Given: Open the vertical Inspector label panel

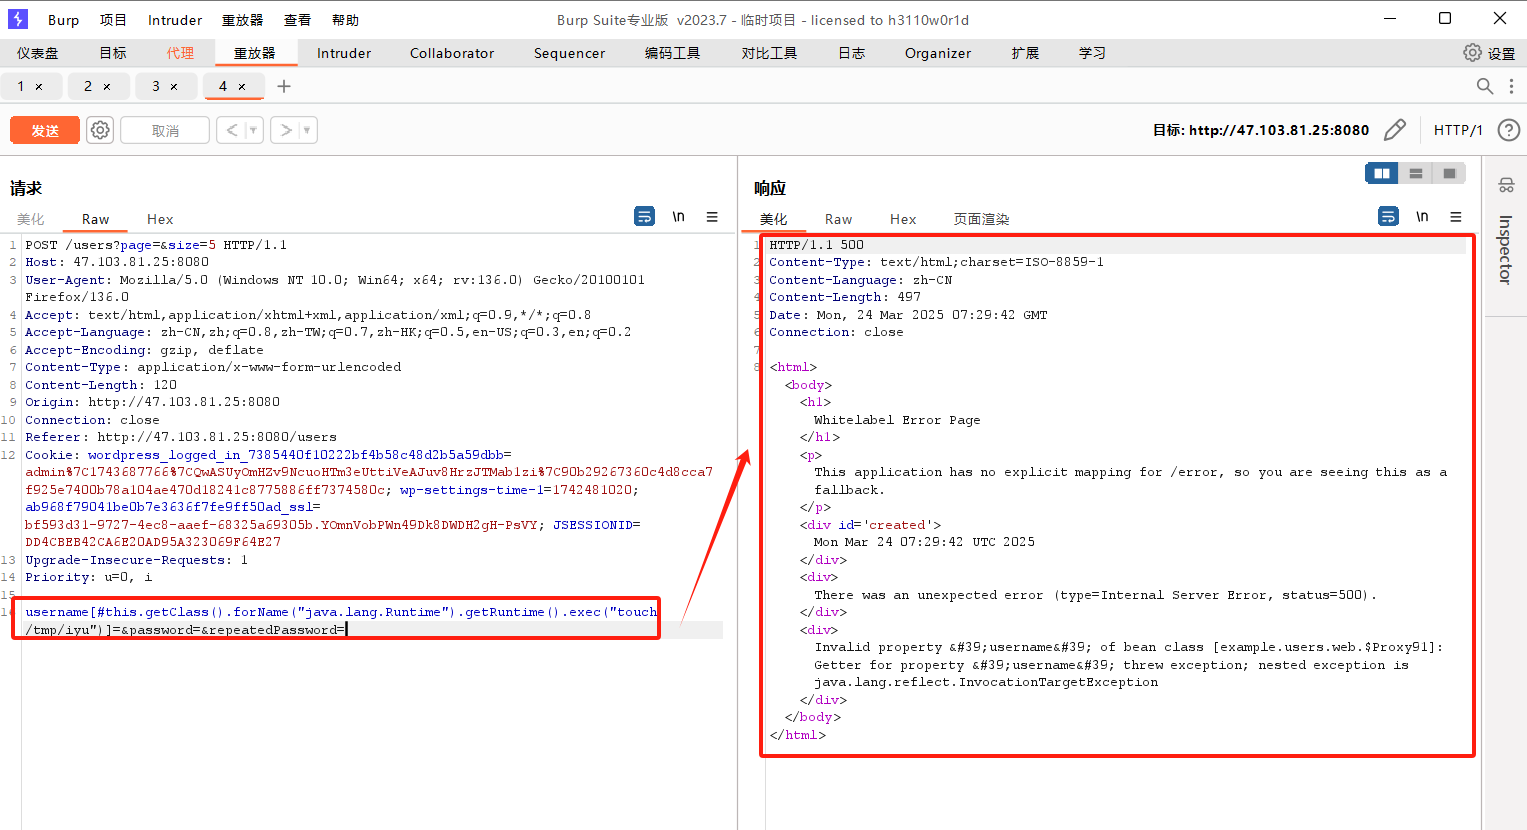Looking at the screenshot, I should [x=1505, y=249].
